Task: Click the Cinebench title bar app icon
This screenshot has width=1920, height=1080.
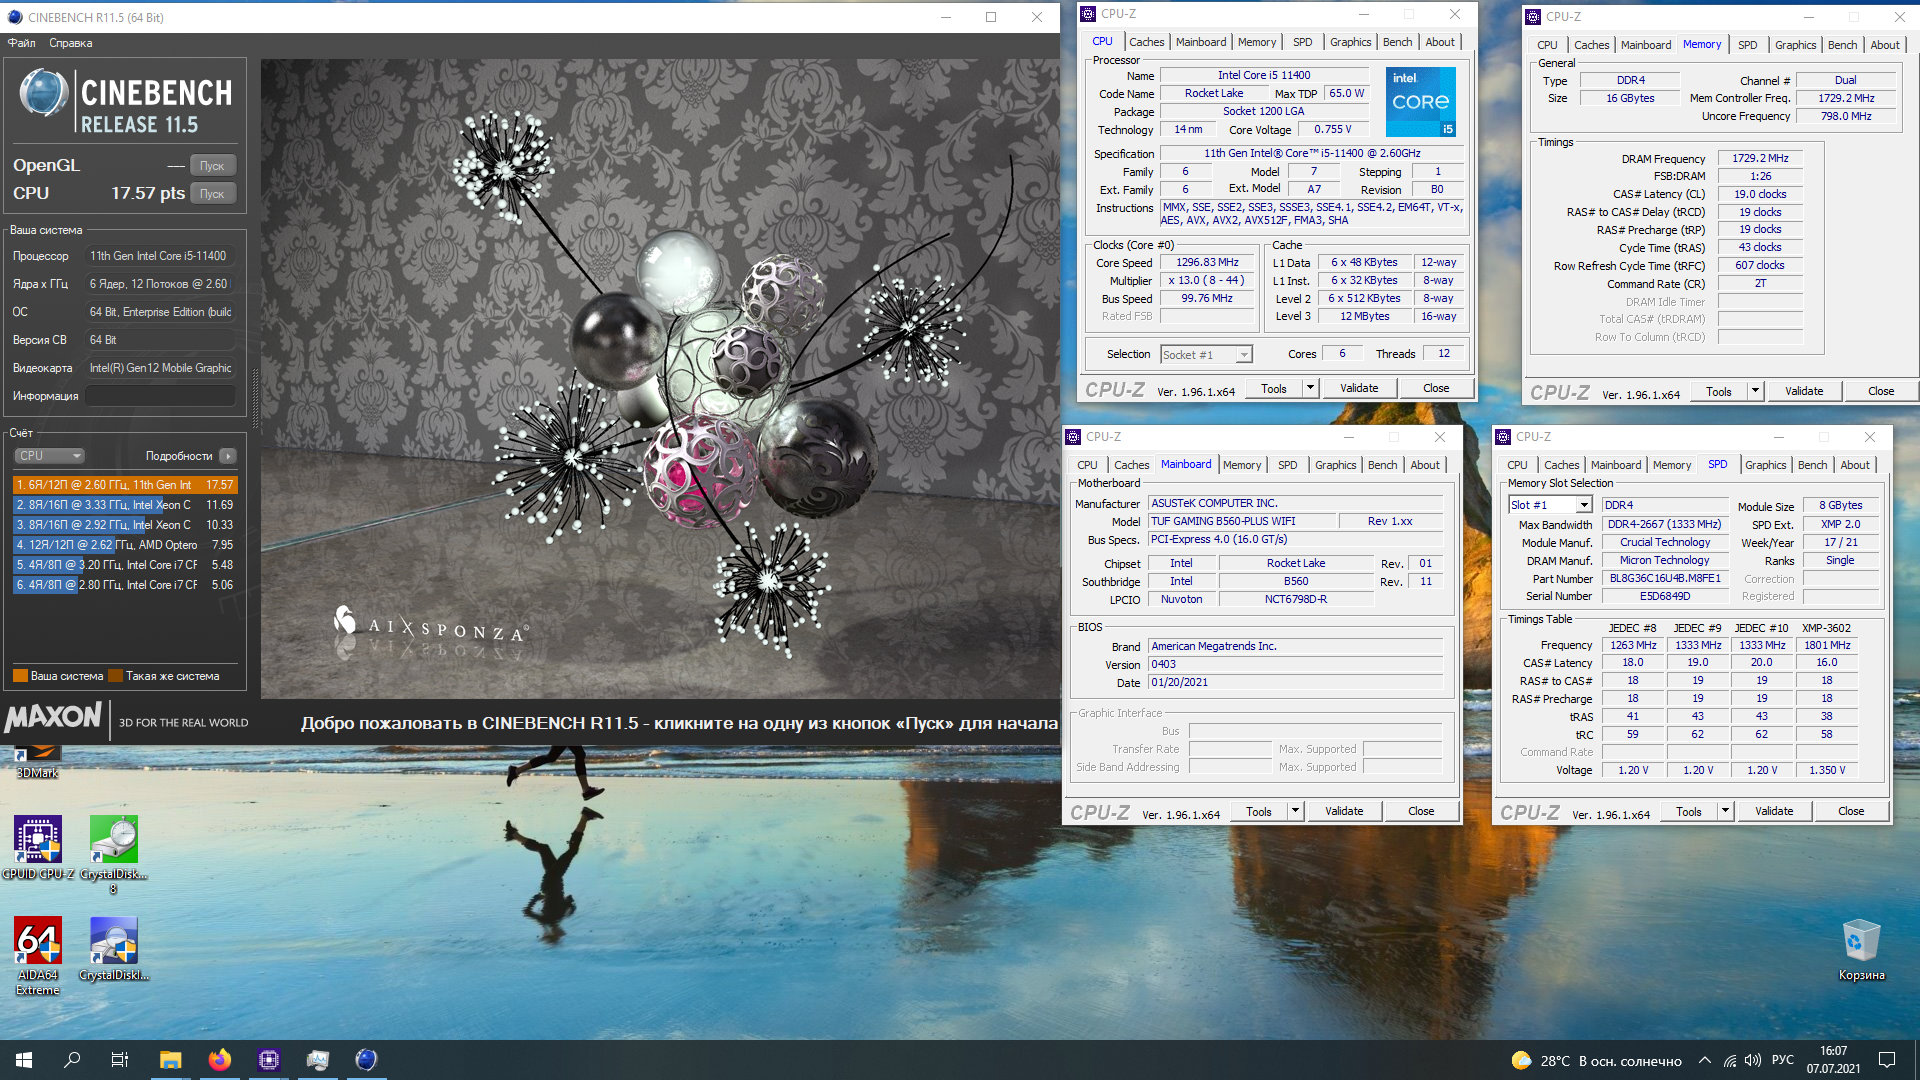Action: pyautogui.click(x=14, y=17)
